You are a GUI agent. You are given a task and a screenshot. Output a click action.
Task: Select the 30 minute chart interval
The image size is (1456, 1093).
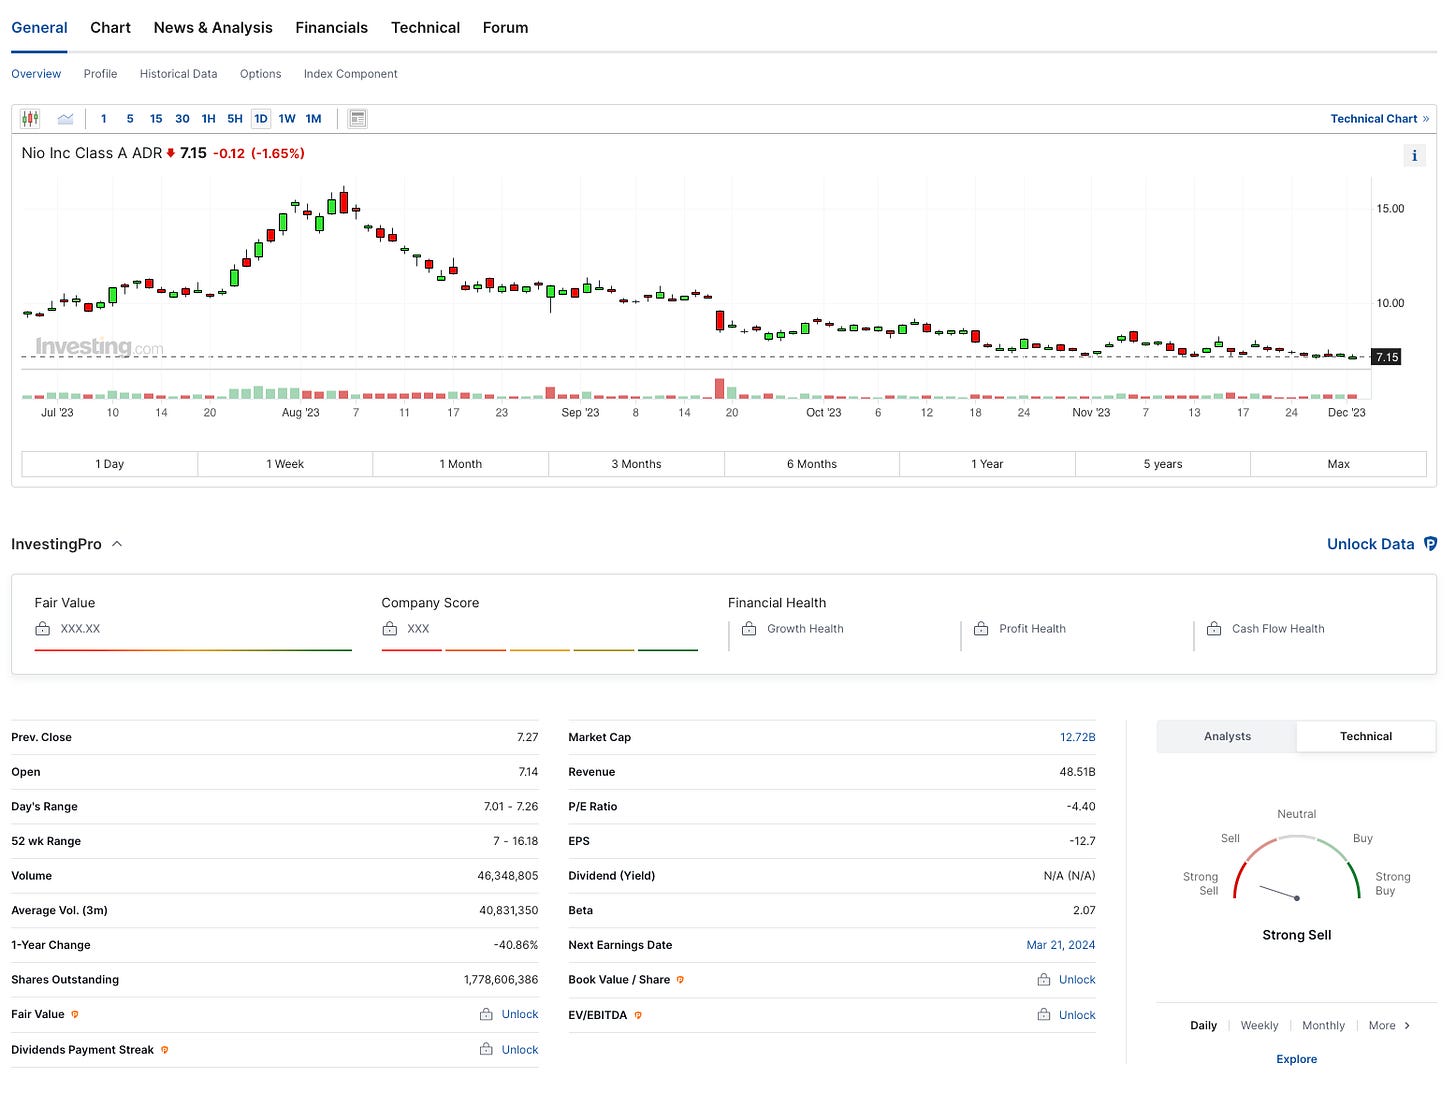[182, 119]
